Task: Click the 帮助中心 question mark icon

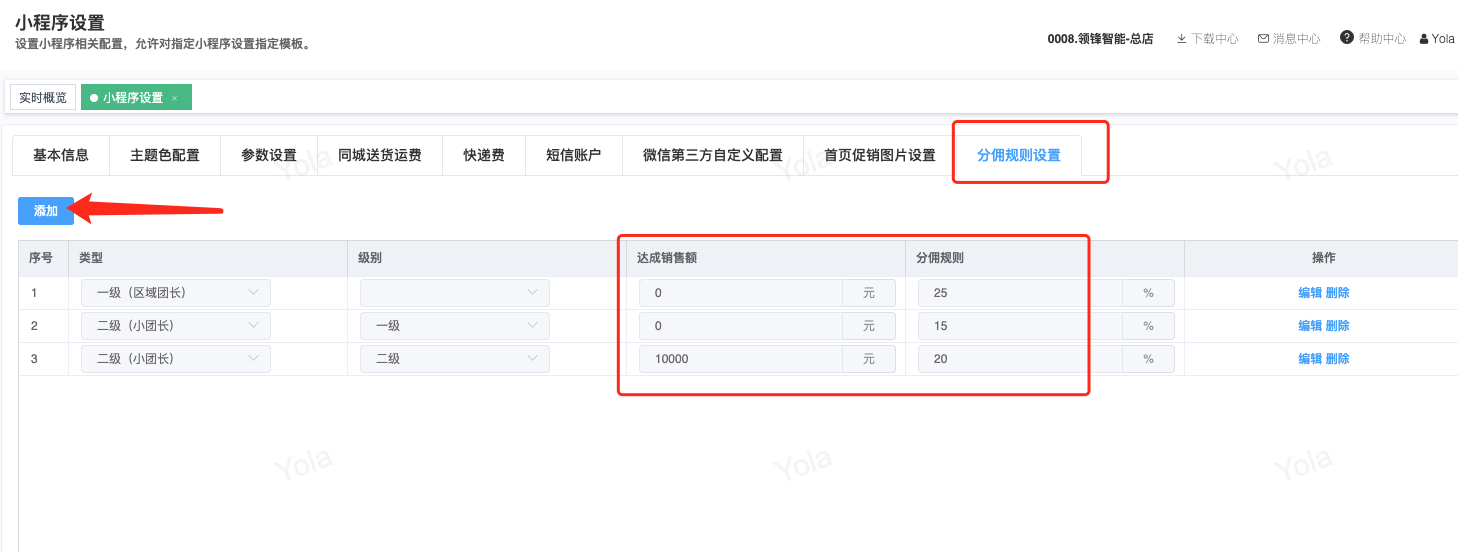Action: pos(1347,38)
